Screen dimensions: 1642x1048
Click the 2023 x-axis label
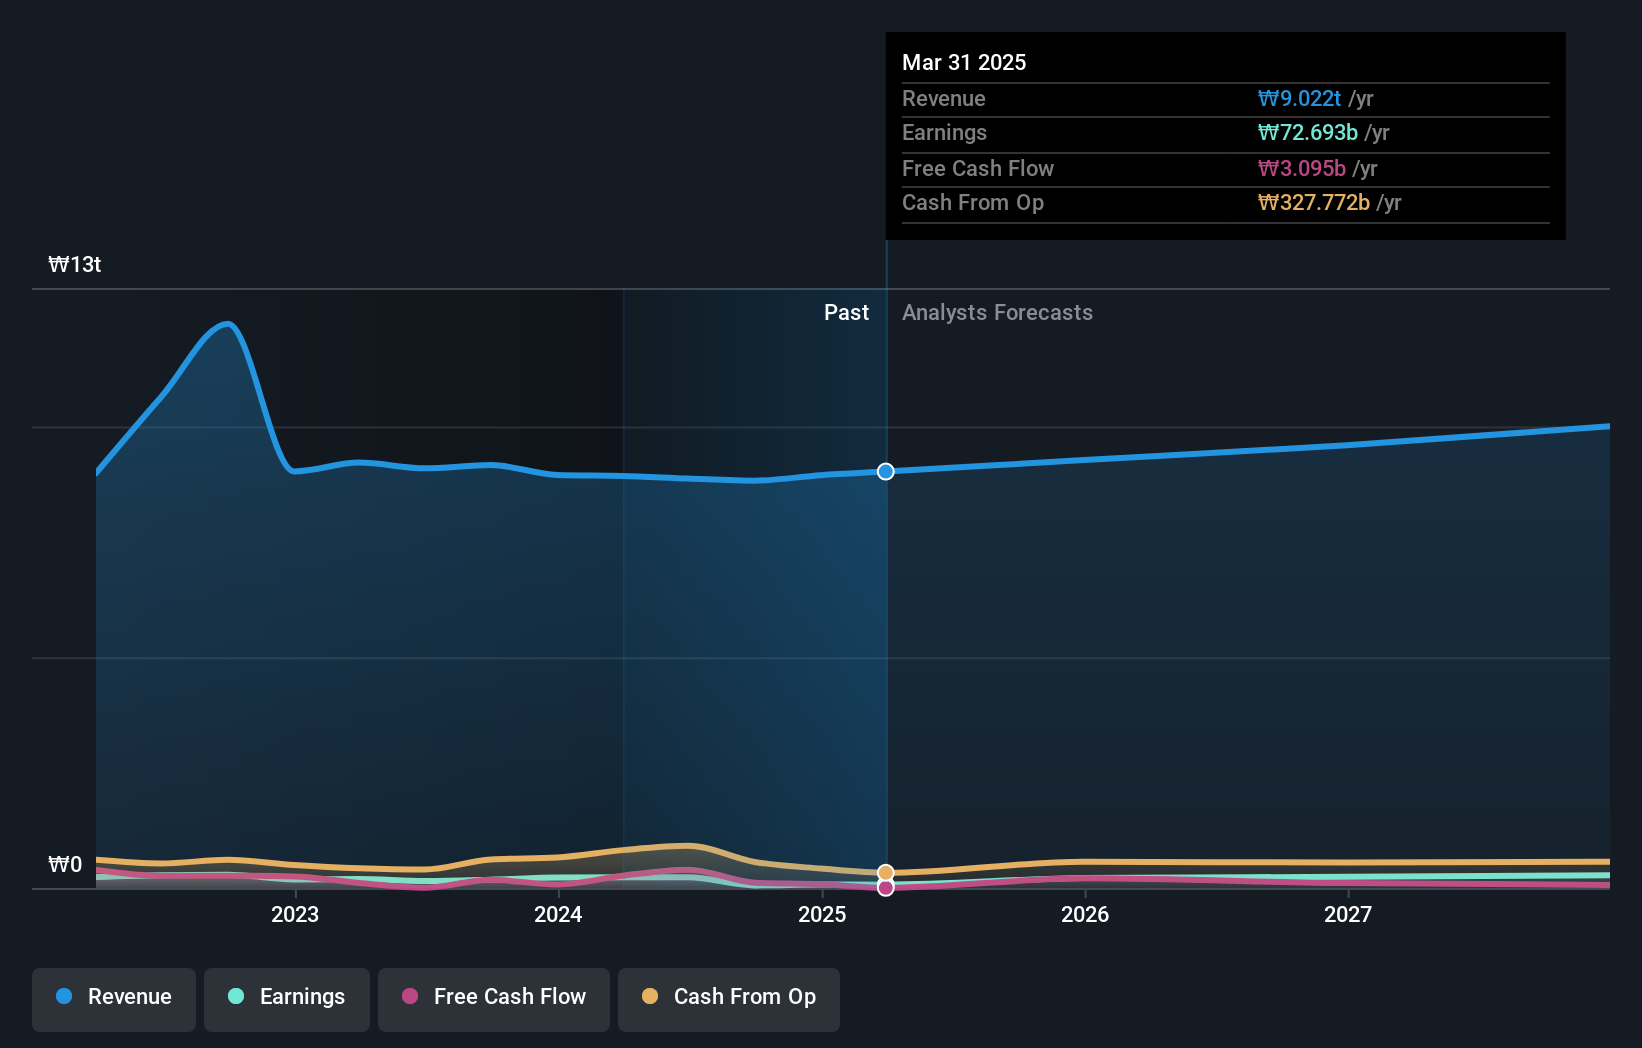click(295, 914)
